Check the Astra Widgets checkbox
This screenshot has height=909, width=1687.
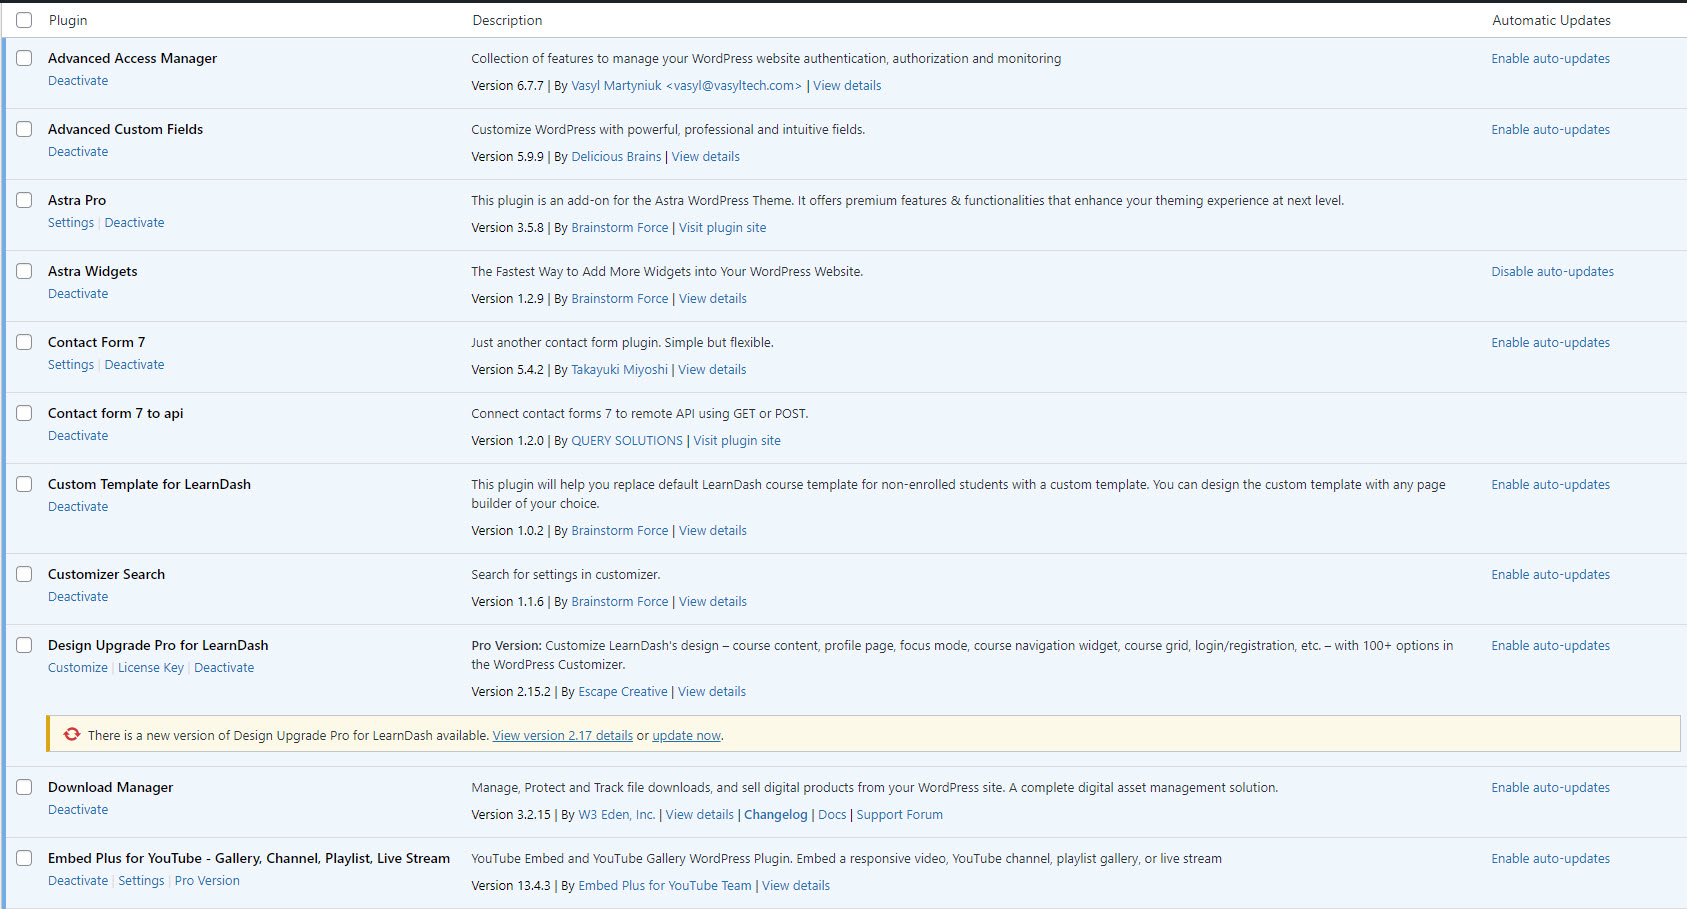pyautogui.click(x=24, y=271)
